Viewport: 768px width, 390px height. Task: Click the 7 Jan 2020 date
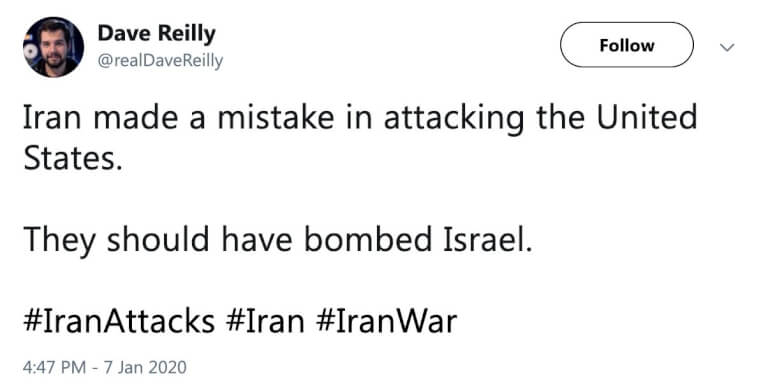[145, 367]
